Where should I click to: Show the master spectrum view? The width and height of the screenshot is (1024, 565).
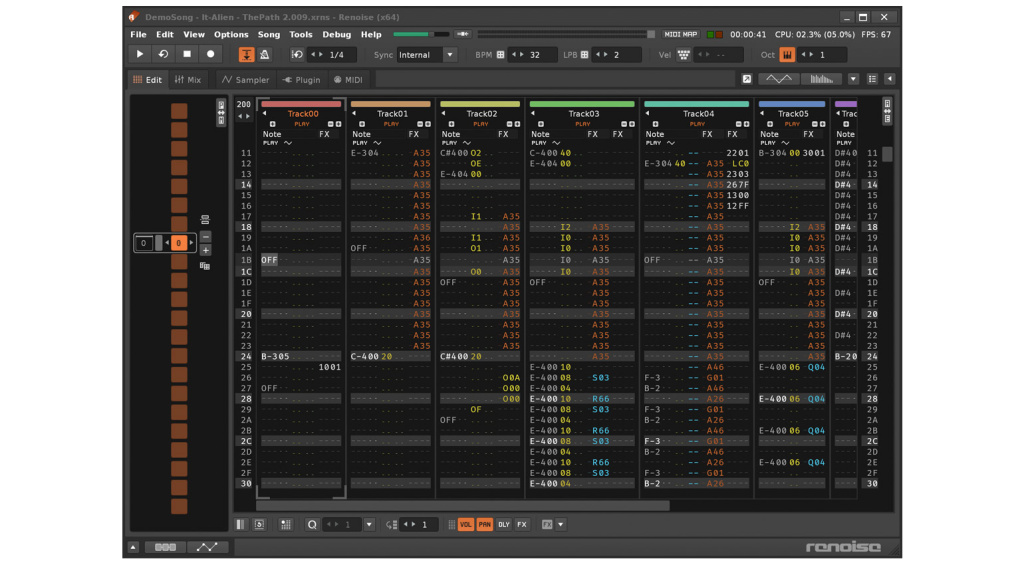coord(822,79)
